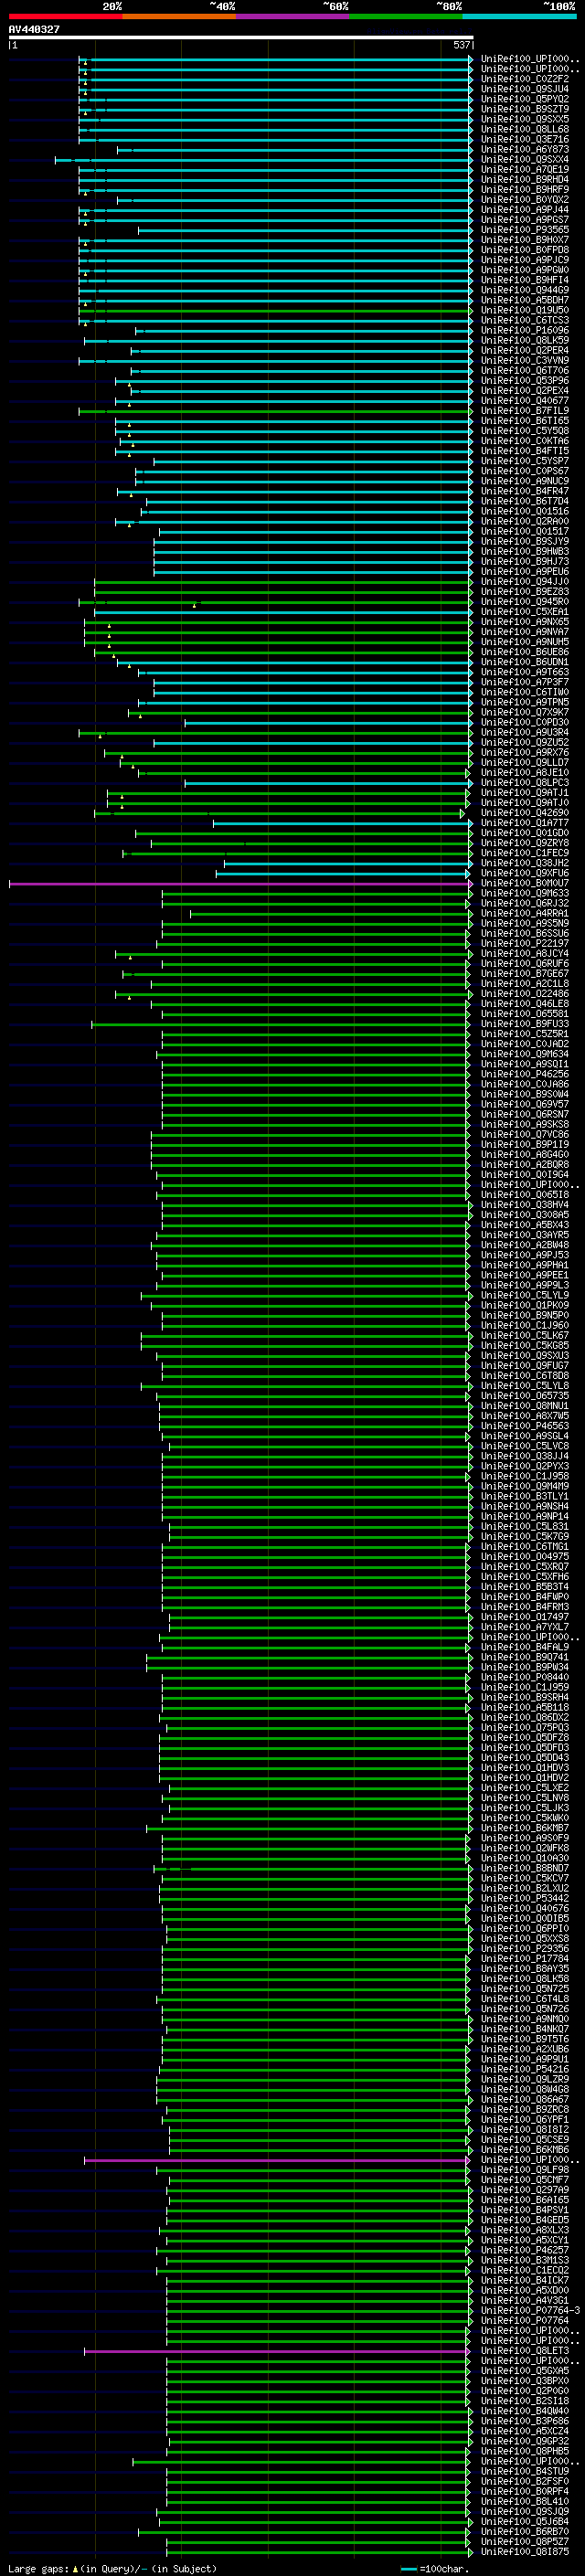Click the orange ~40% identity legend segment
585x2576 pixels.
pos(180,16)
